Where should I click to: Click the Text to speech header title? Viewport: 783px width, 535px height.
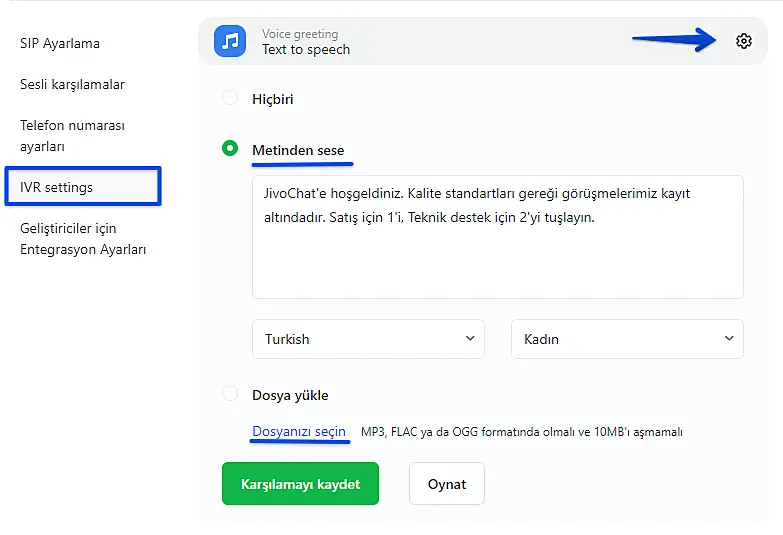(x=306, y=49)
